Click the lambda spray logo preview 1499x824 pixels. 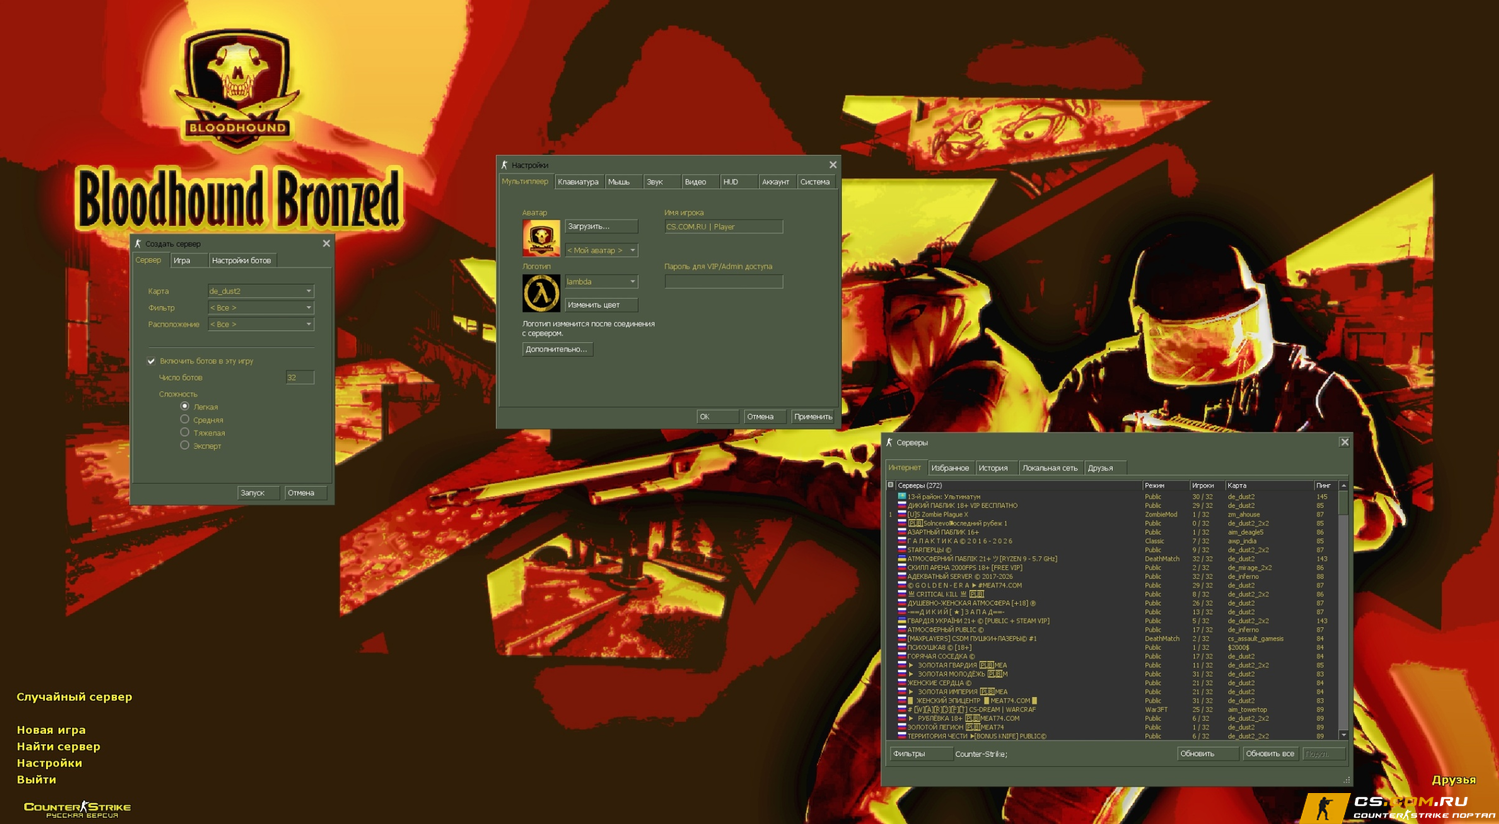(541, 293)
